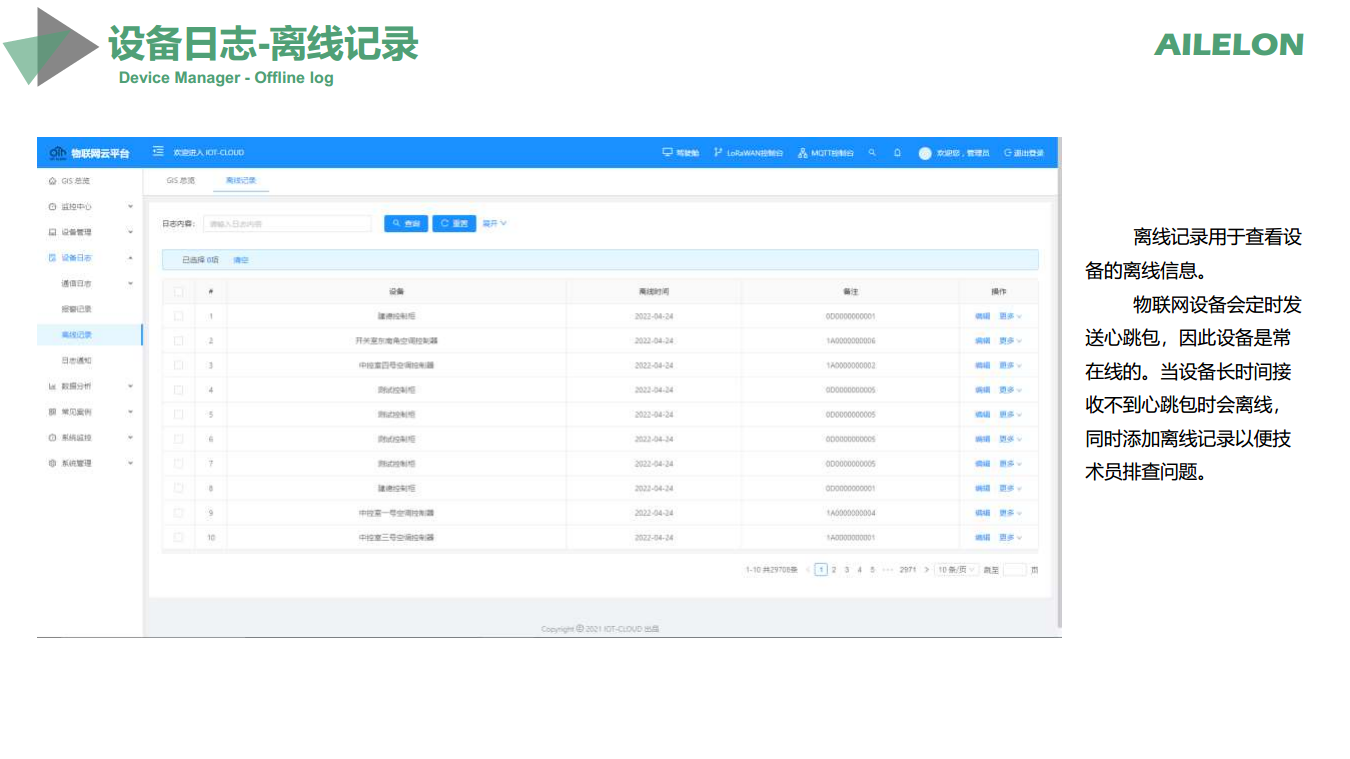Screen dimensions: 1350x759
Task: Check the checkbox for row 8
Action: [179, 488]
